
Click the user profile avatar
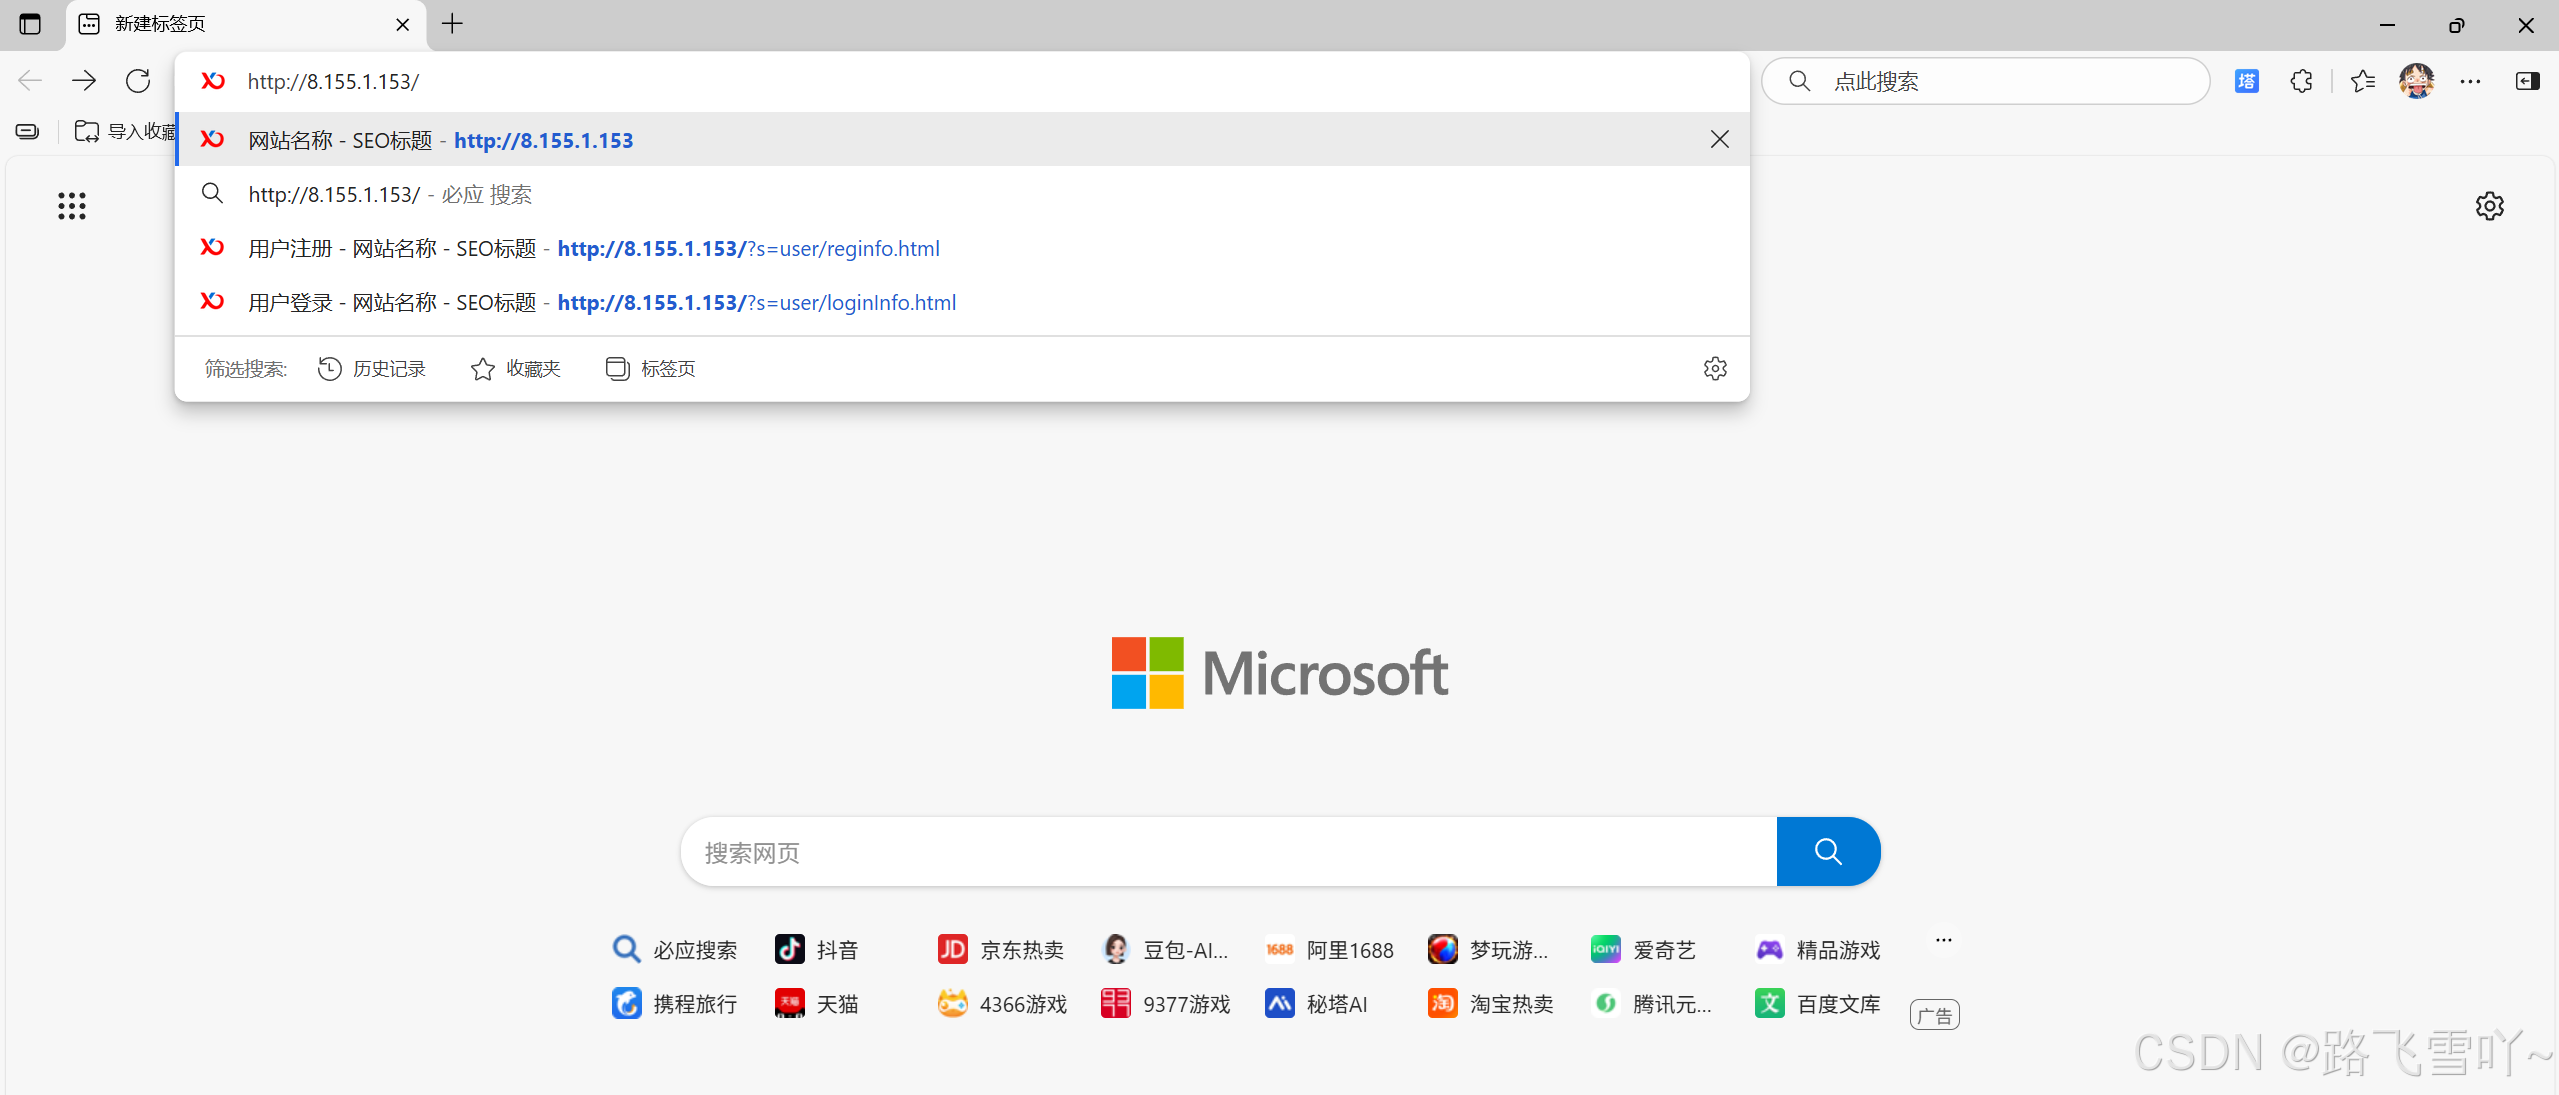pyautogui.click(x=2416, y=81)
